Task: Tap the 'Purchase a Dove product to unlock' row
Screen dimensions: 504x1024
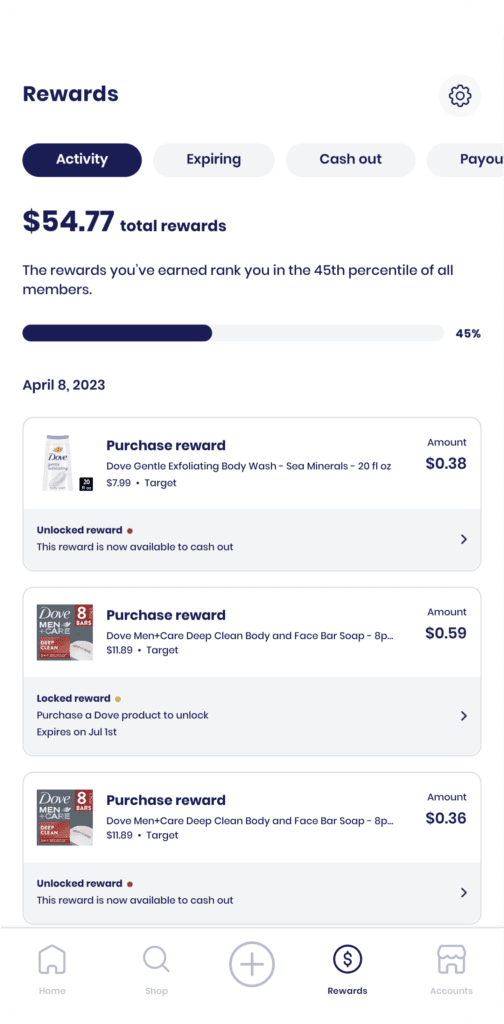Action: coord(252,716)
